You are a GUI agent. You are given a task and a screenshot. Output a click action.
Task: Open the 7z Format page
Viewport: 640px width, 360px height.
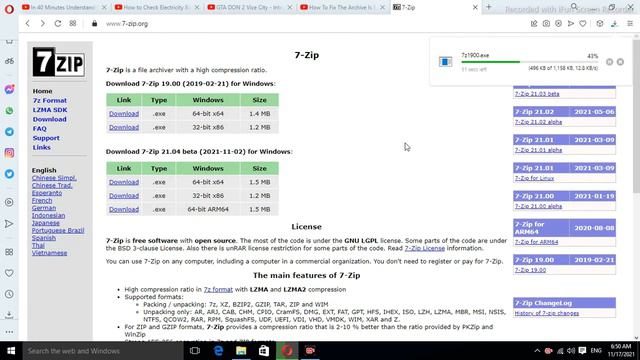pos(50,100)
